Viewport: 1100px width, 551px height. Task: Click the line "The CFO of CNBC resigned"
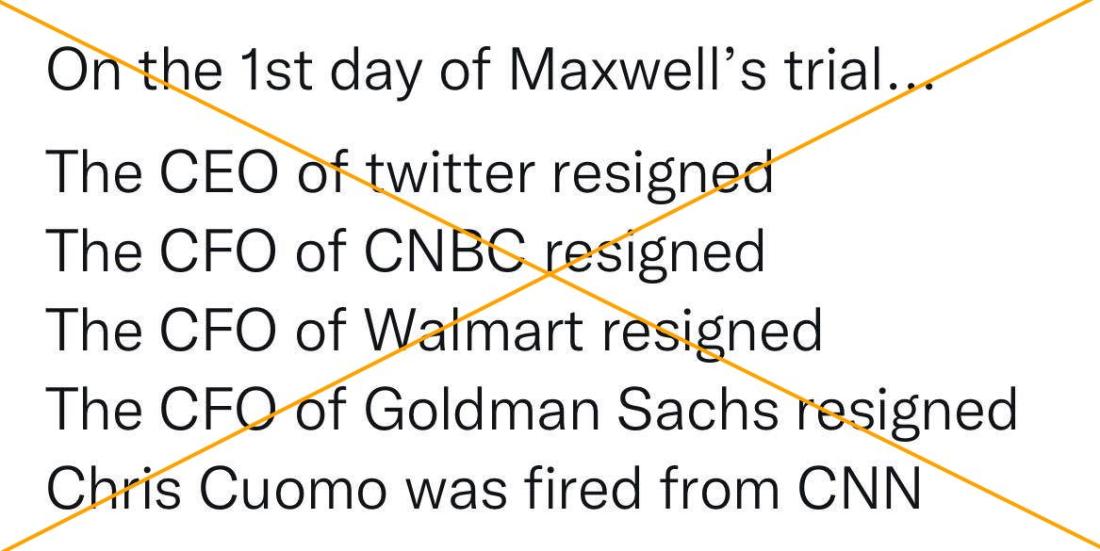click(405, 251)
